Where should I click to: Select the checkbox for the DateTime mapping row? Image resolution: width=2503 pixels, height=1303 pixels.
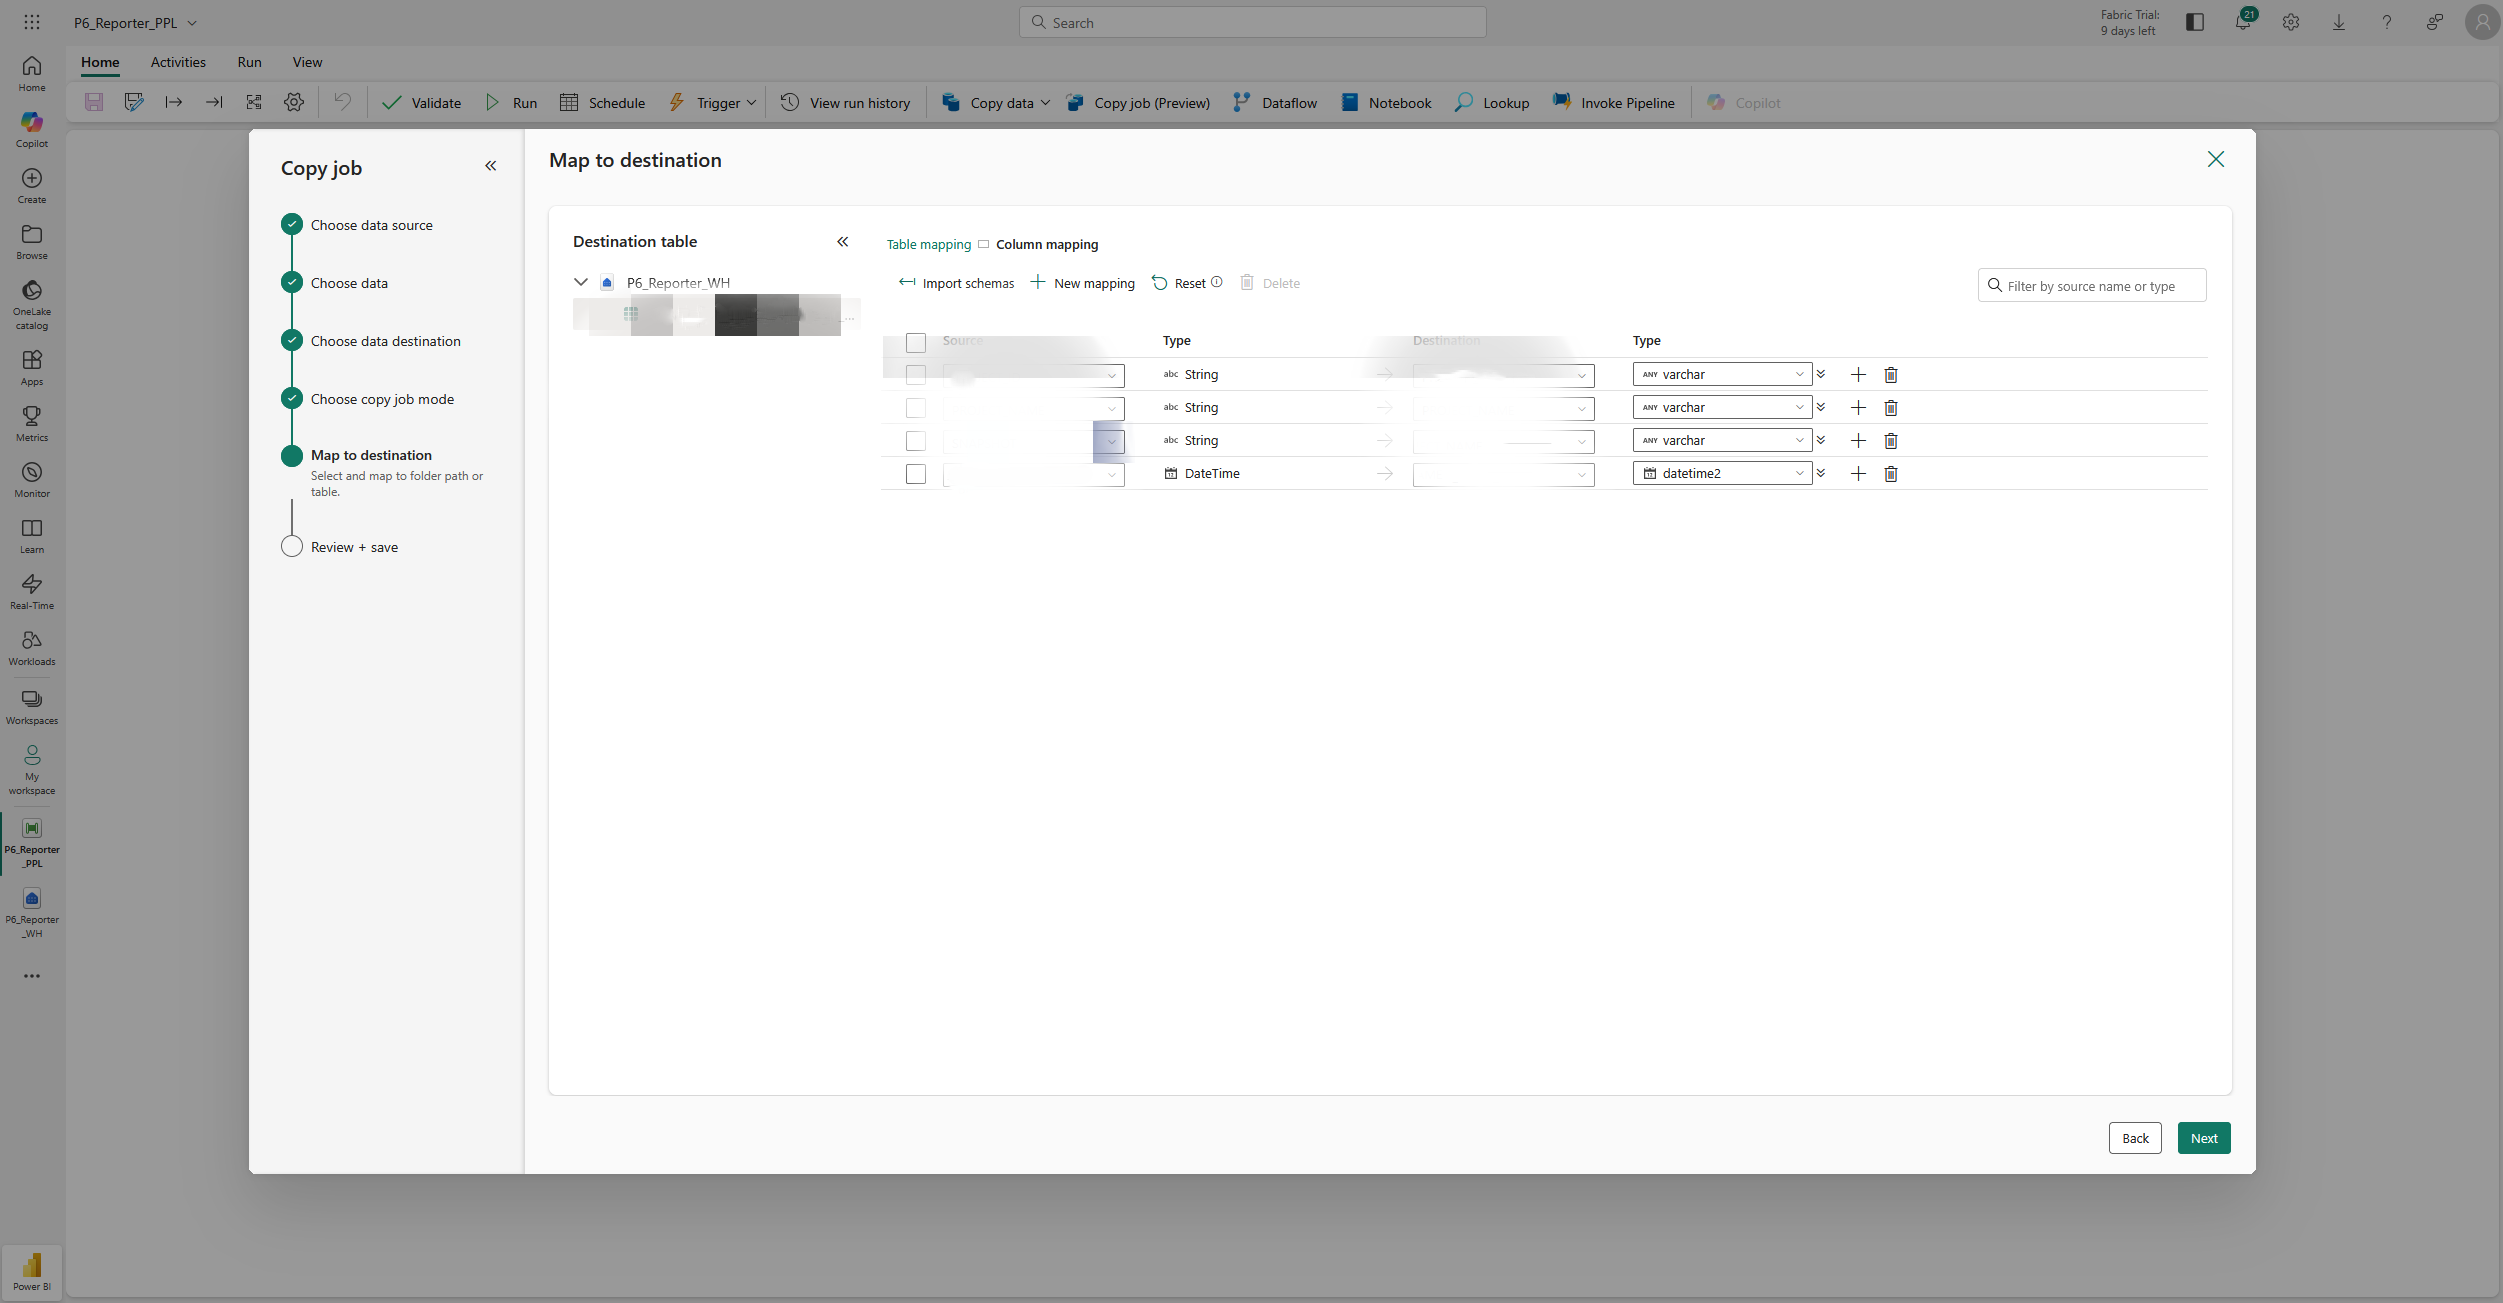pyautogui.click(x=916, y=474)
